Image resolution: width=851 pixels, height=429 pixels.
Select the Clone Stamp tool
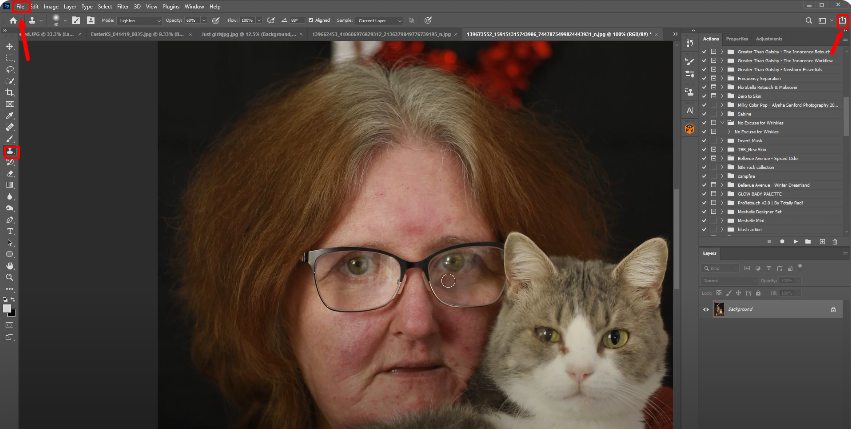click(10, 152)
